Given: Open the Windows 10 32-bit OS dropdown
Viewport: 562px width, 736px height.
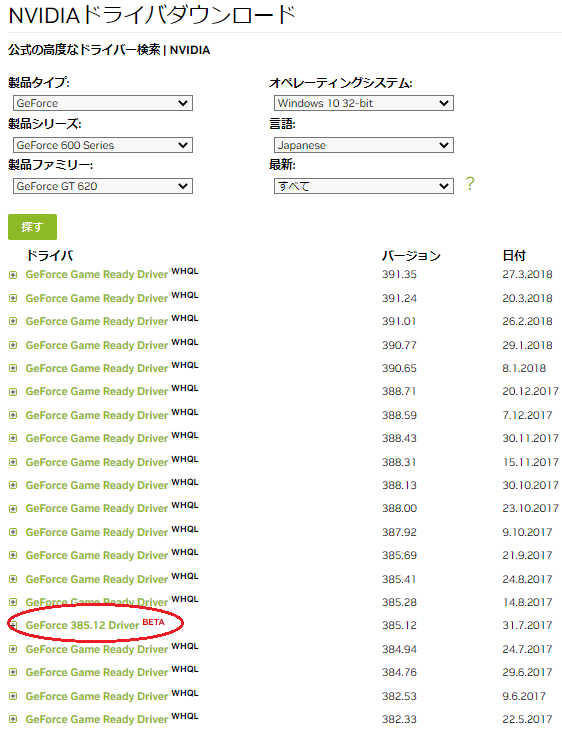Looking at the screenshot, I should 364,103.
